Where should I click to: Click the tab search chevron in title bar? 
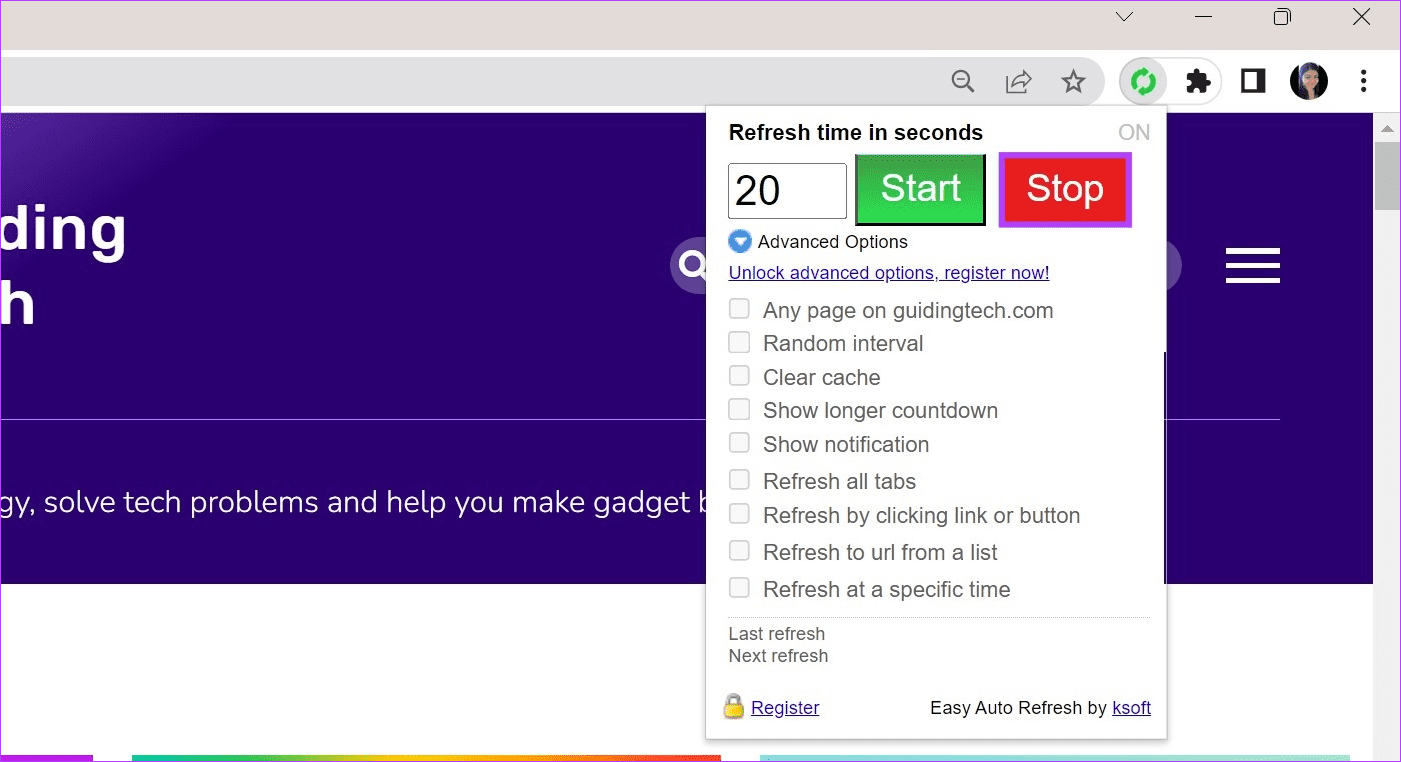click(1124, 17)
